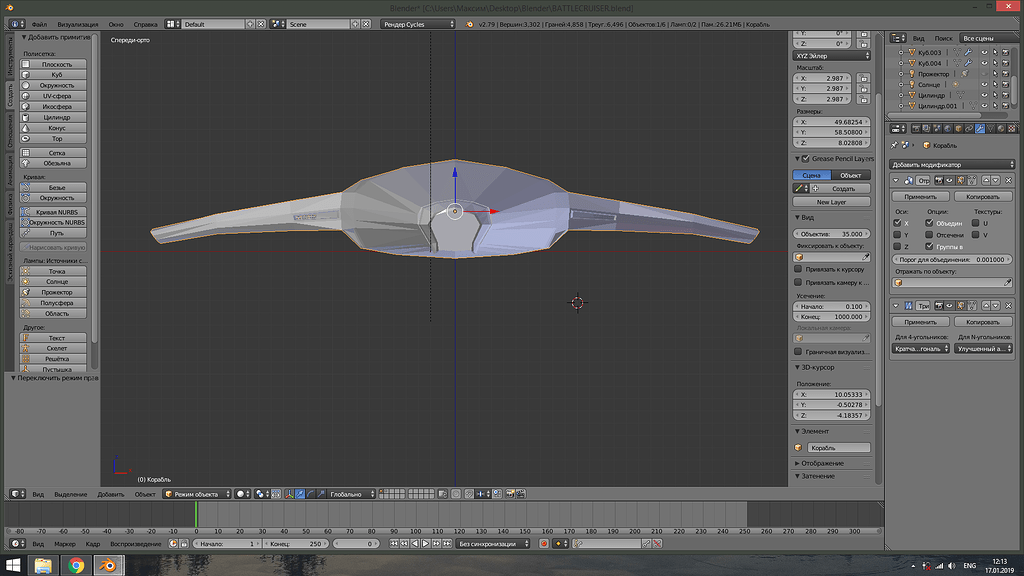Toggle Mirror axis X checkbox
This screenshot has height=576, width=1024.
897,223
